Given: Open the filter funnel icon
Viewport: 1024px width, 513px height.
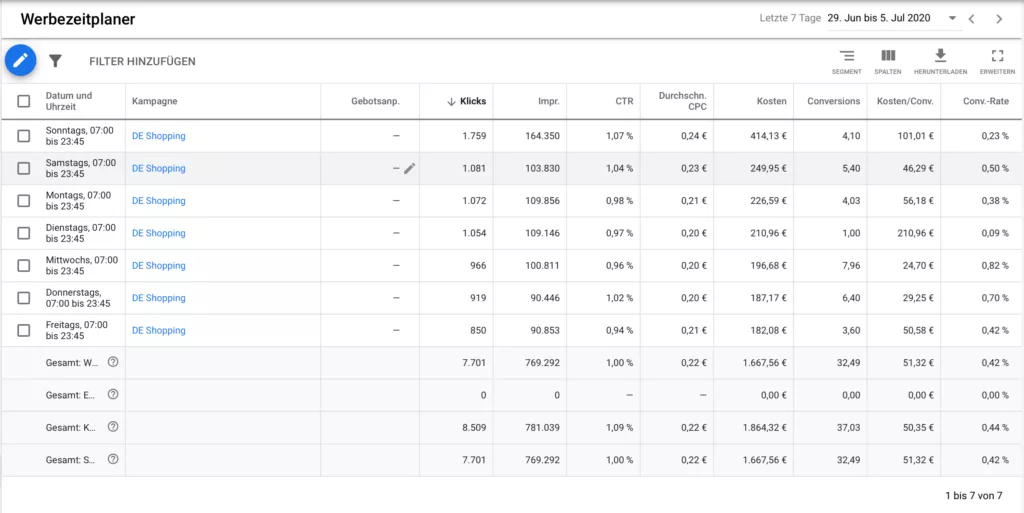Looking at the screenshot, I should click(56, 61).
